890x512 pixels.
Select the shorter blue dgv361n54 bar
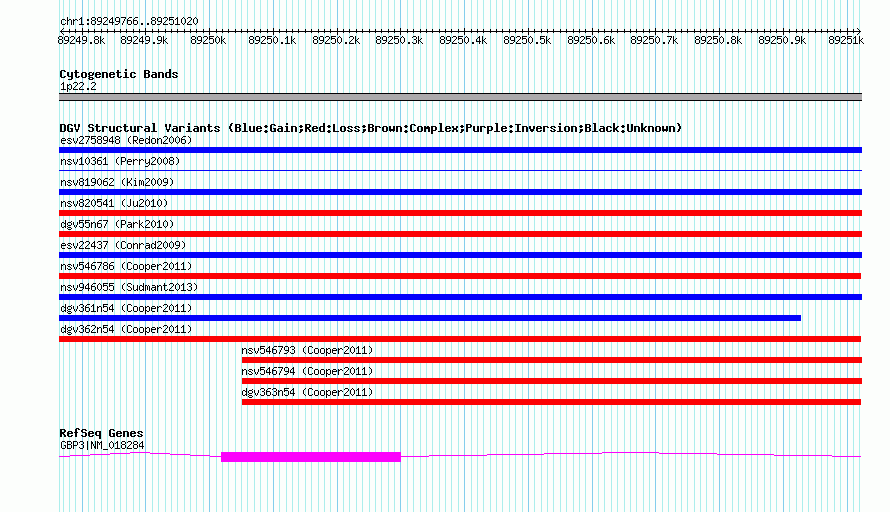click(430, 318)
